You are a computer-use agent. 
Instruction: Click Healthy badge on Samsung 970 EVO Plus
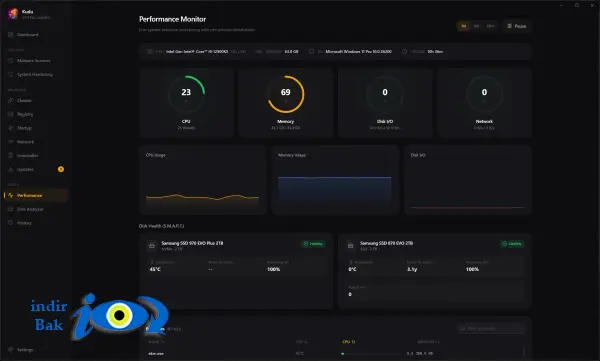point(313,244)
